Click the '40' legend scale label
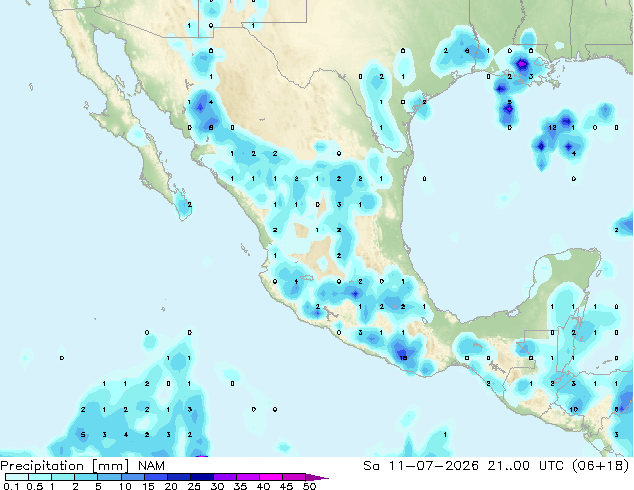 point(263,486)
